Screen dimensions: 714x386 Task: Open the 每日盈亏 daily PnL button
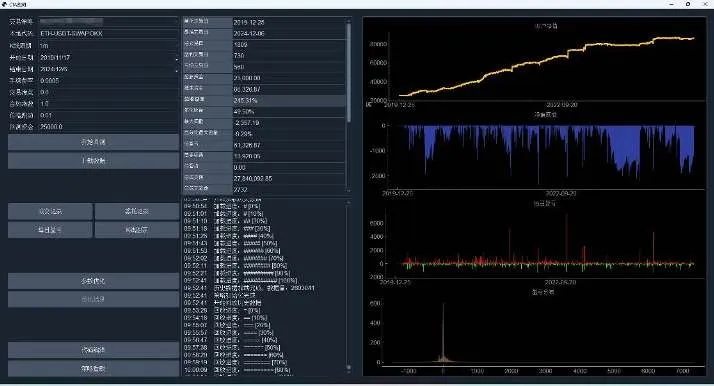coord(50,230)
